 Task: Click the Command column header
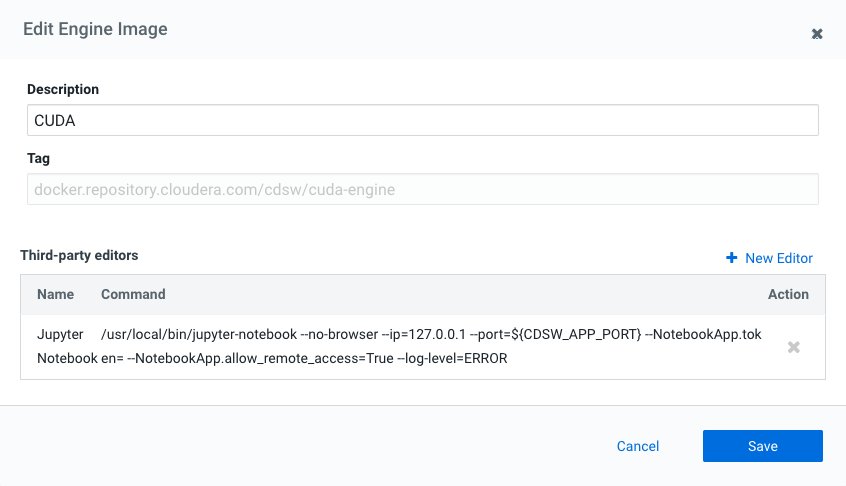(133, 294)
